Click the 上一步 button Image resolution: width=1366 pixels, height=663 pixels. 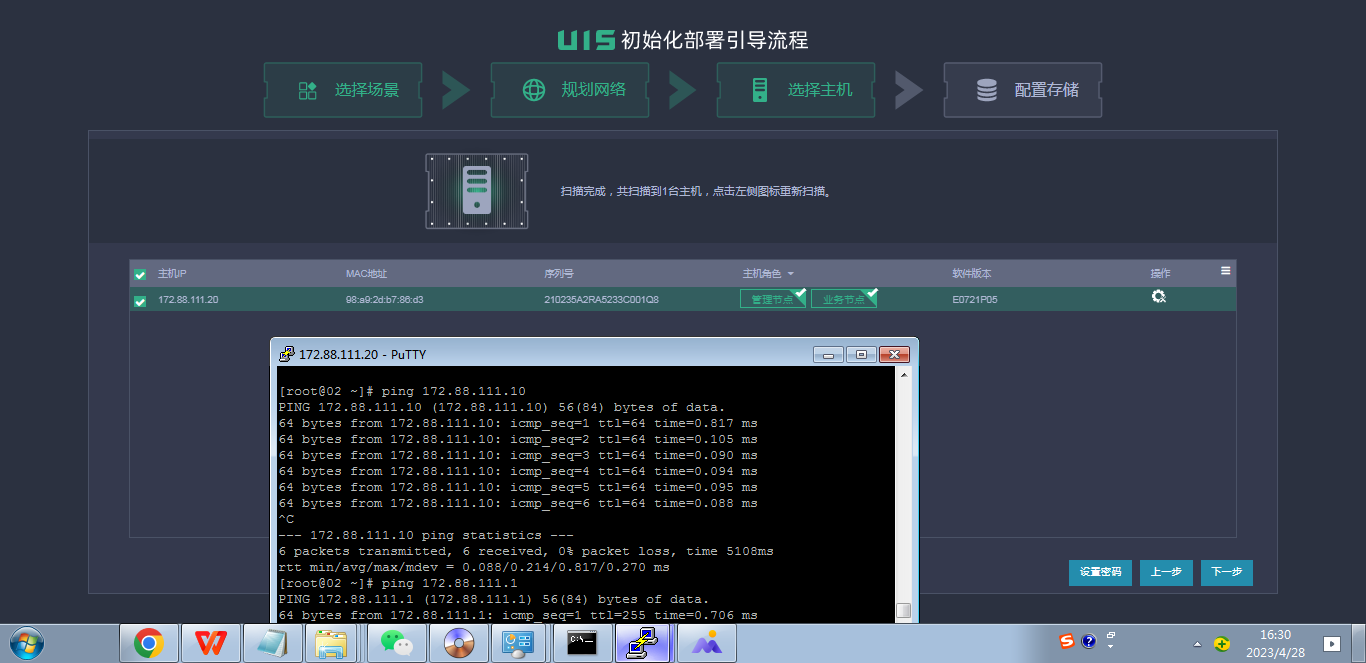coord(1166,573)
